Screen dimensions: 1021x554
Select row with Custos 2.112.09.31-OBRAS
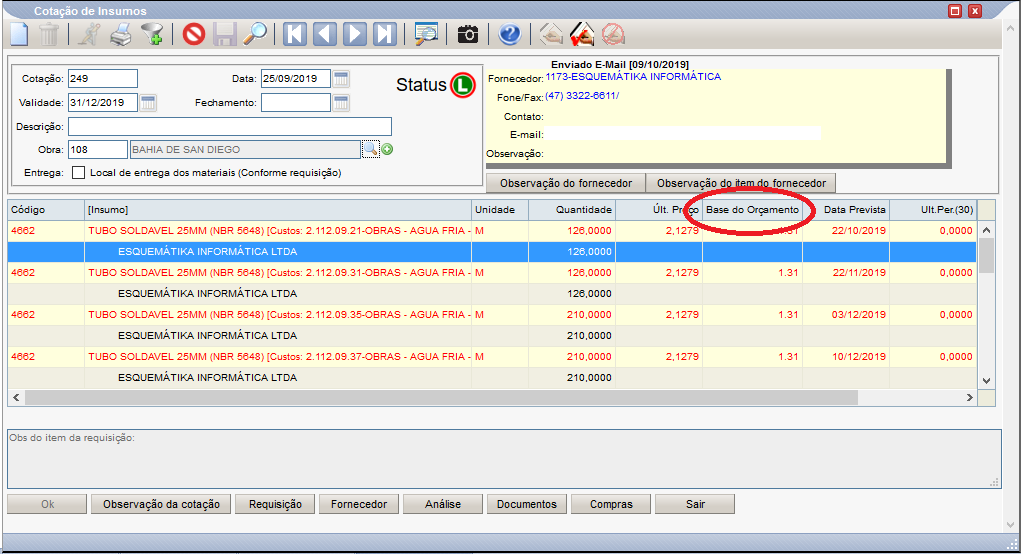(x=492, y=273)
